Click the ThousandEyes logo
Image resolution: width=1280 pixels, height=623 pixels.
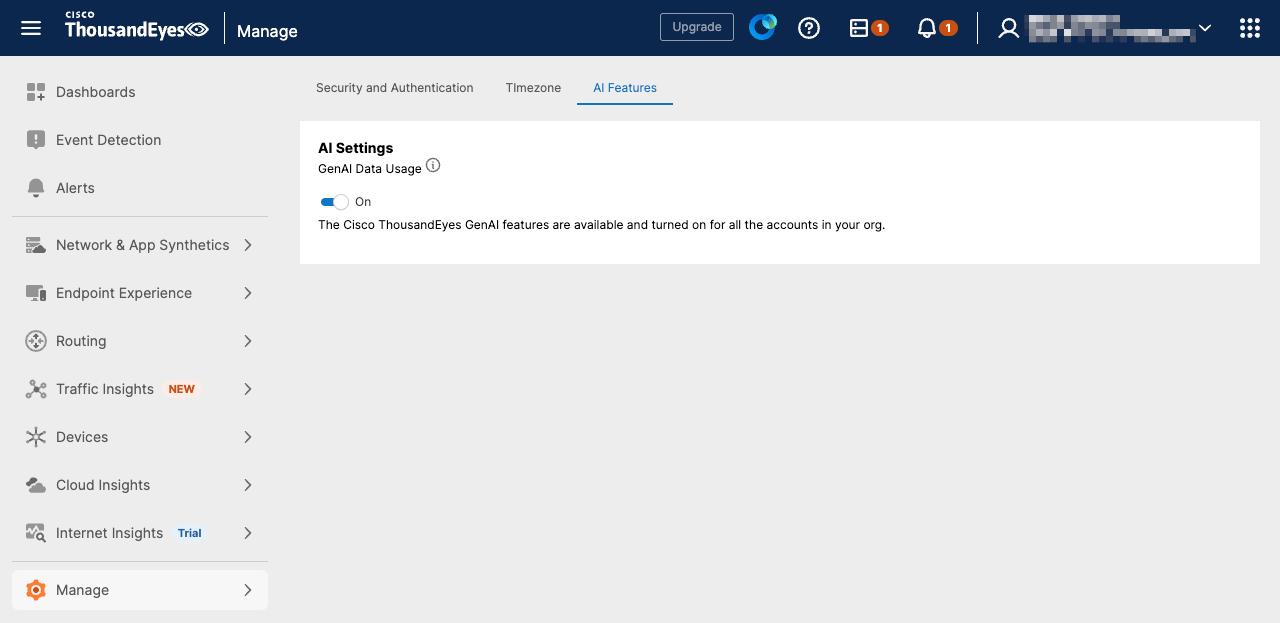(137, 28)
